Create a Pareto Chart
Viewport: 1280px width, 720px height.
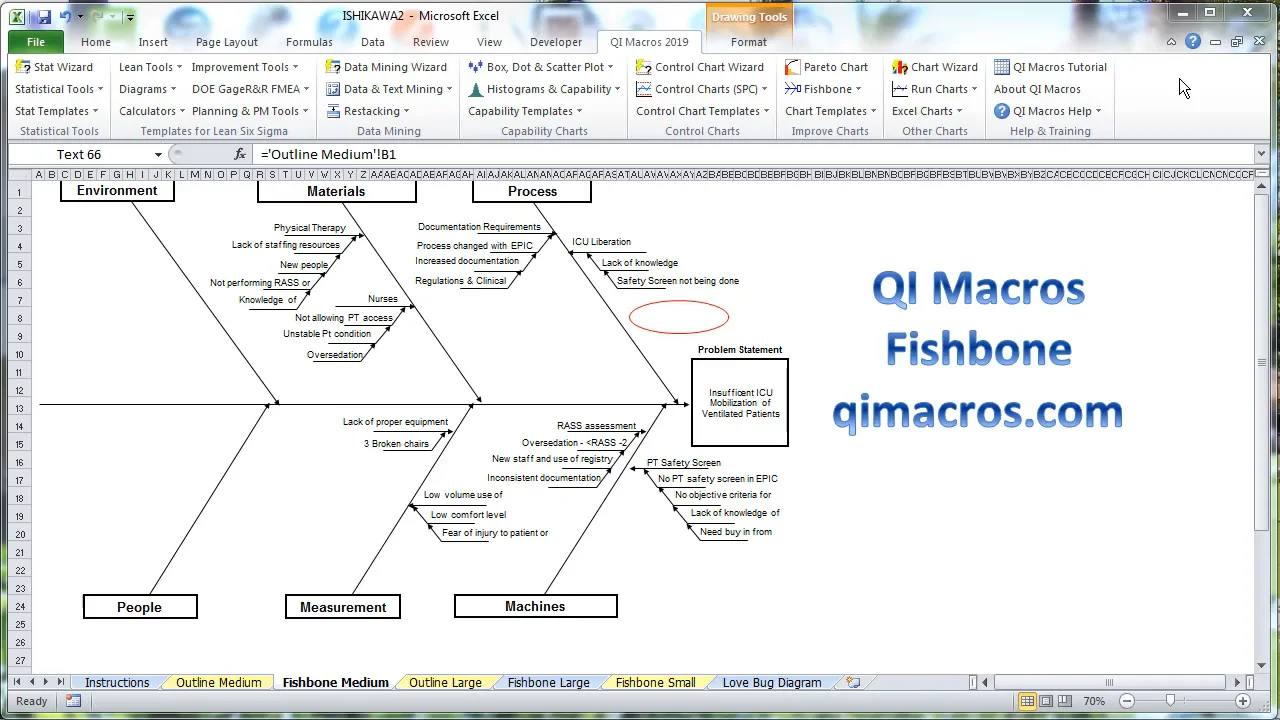point(826,67)
